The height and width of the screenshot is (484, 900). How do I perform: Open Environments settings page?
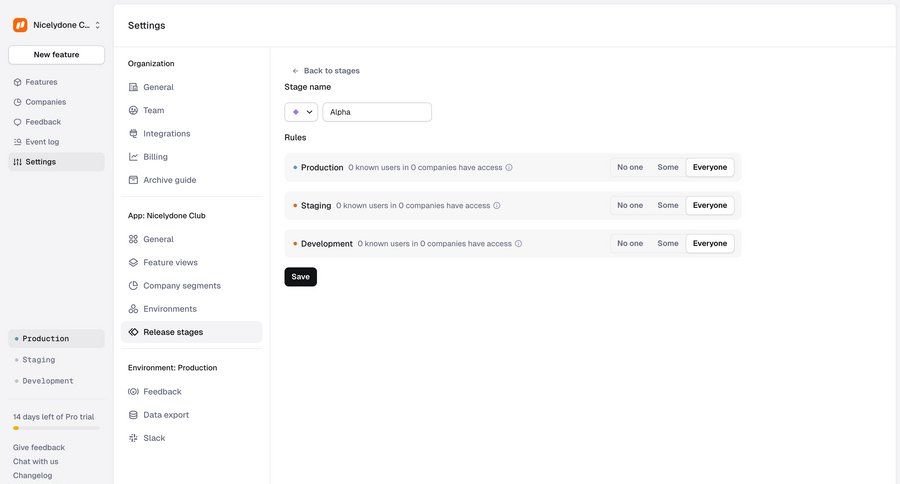pos(192,309)
